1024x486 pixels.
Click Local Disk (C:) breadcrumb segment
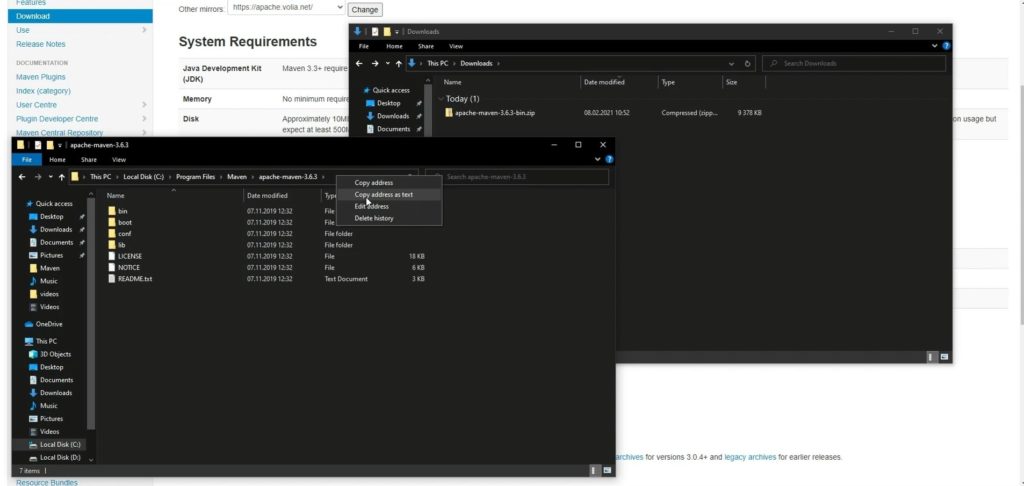click(144, 177)
